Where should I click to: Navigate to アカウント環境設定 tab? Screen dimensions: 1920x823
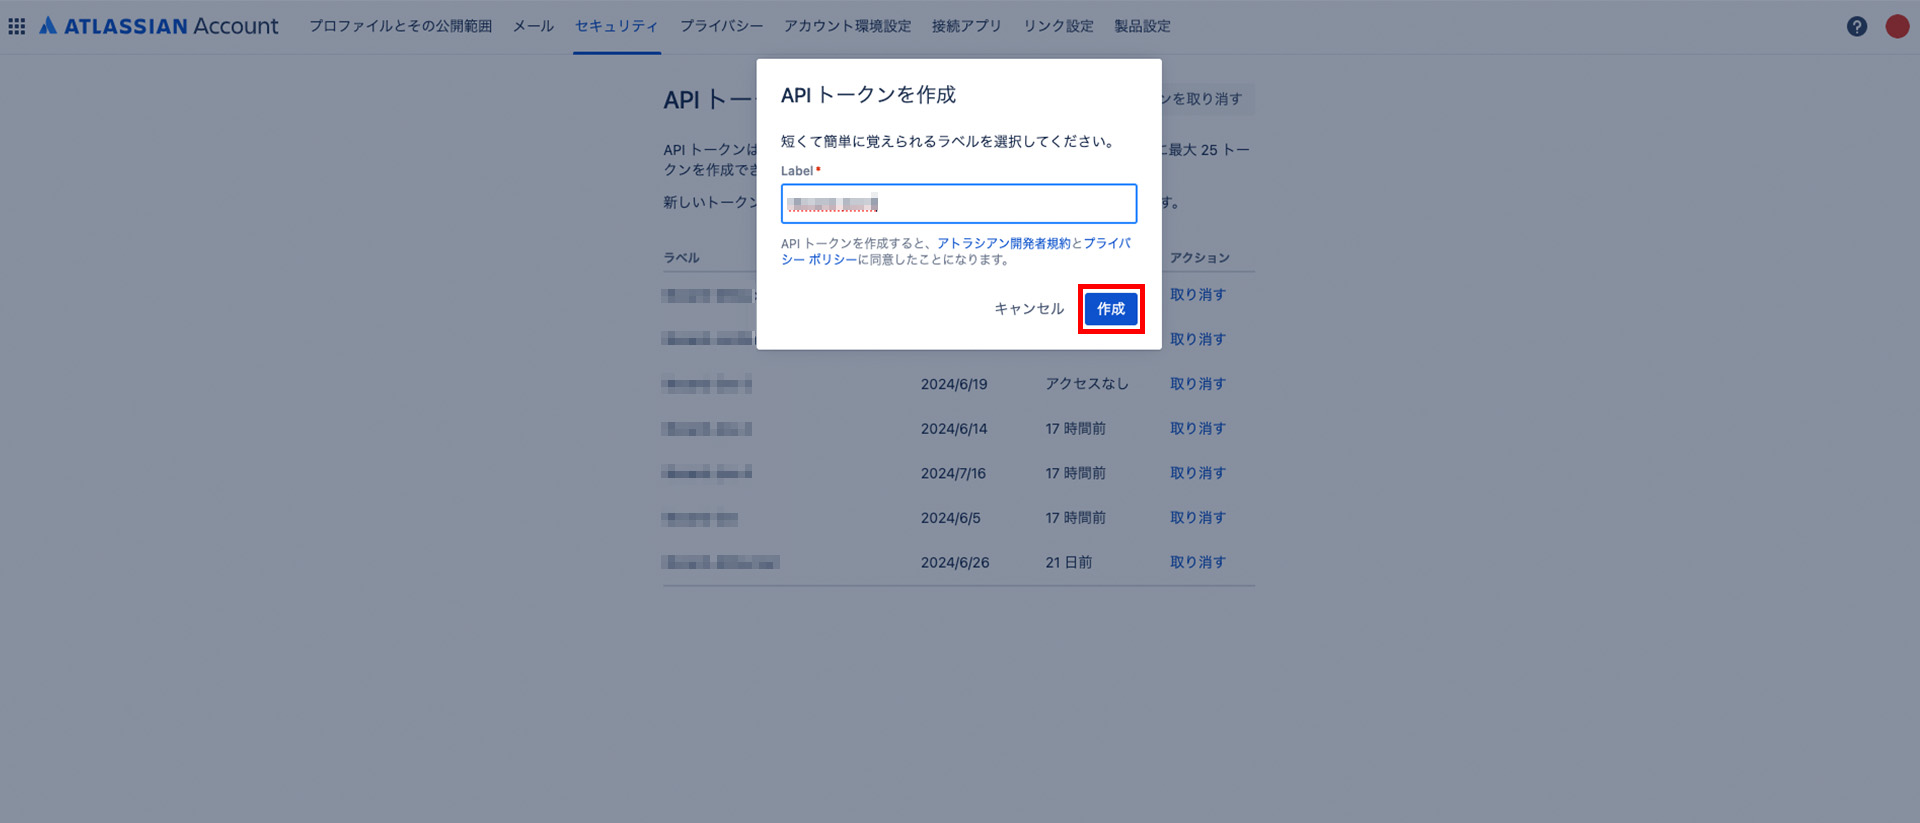pos(847,26)
